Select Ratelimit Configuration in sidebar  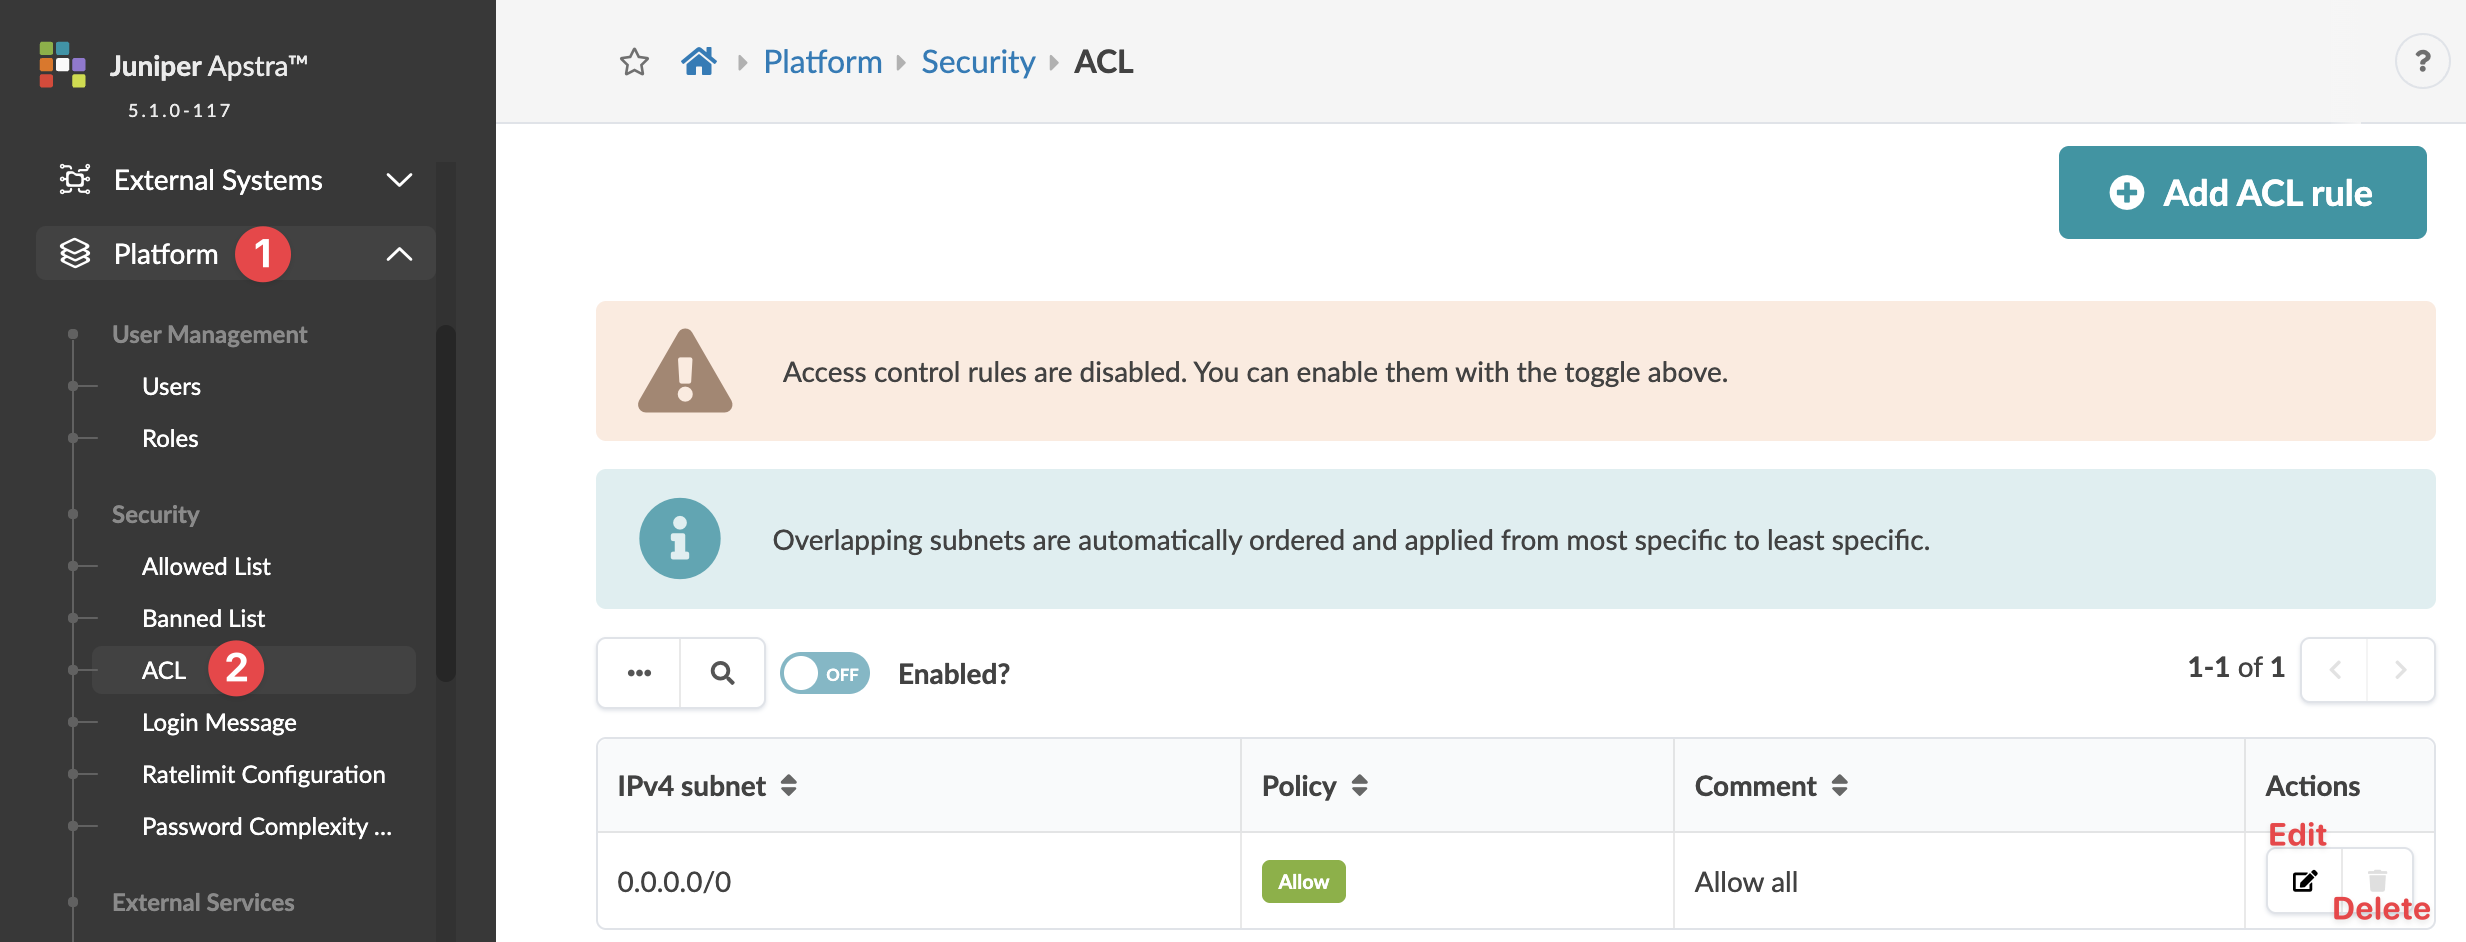263,774
